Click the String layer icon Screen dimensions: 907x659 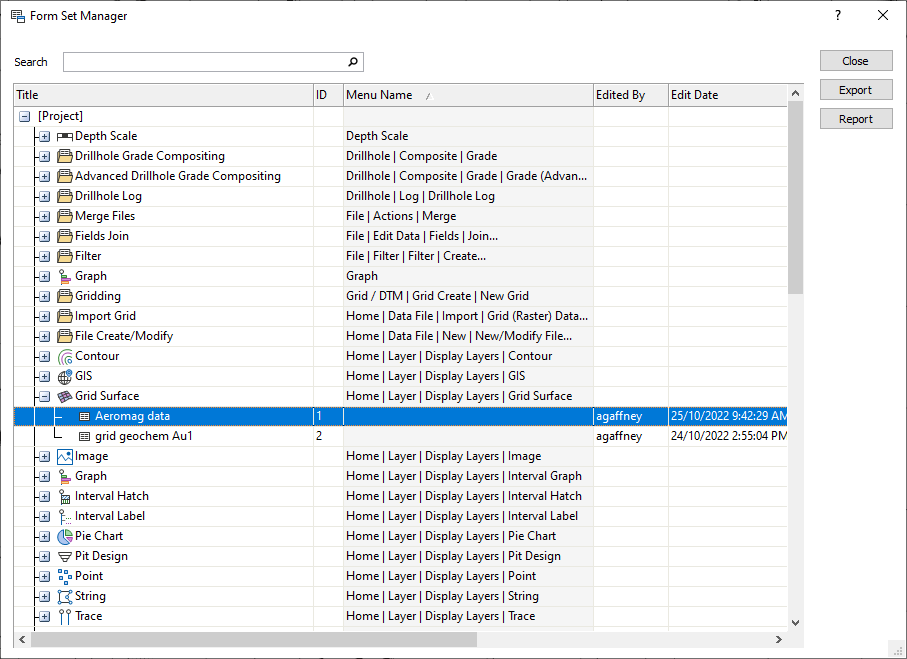[x=65, y=596]
